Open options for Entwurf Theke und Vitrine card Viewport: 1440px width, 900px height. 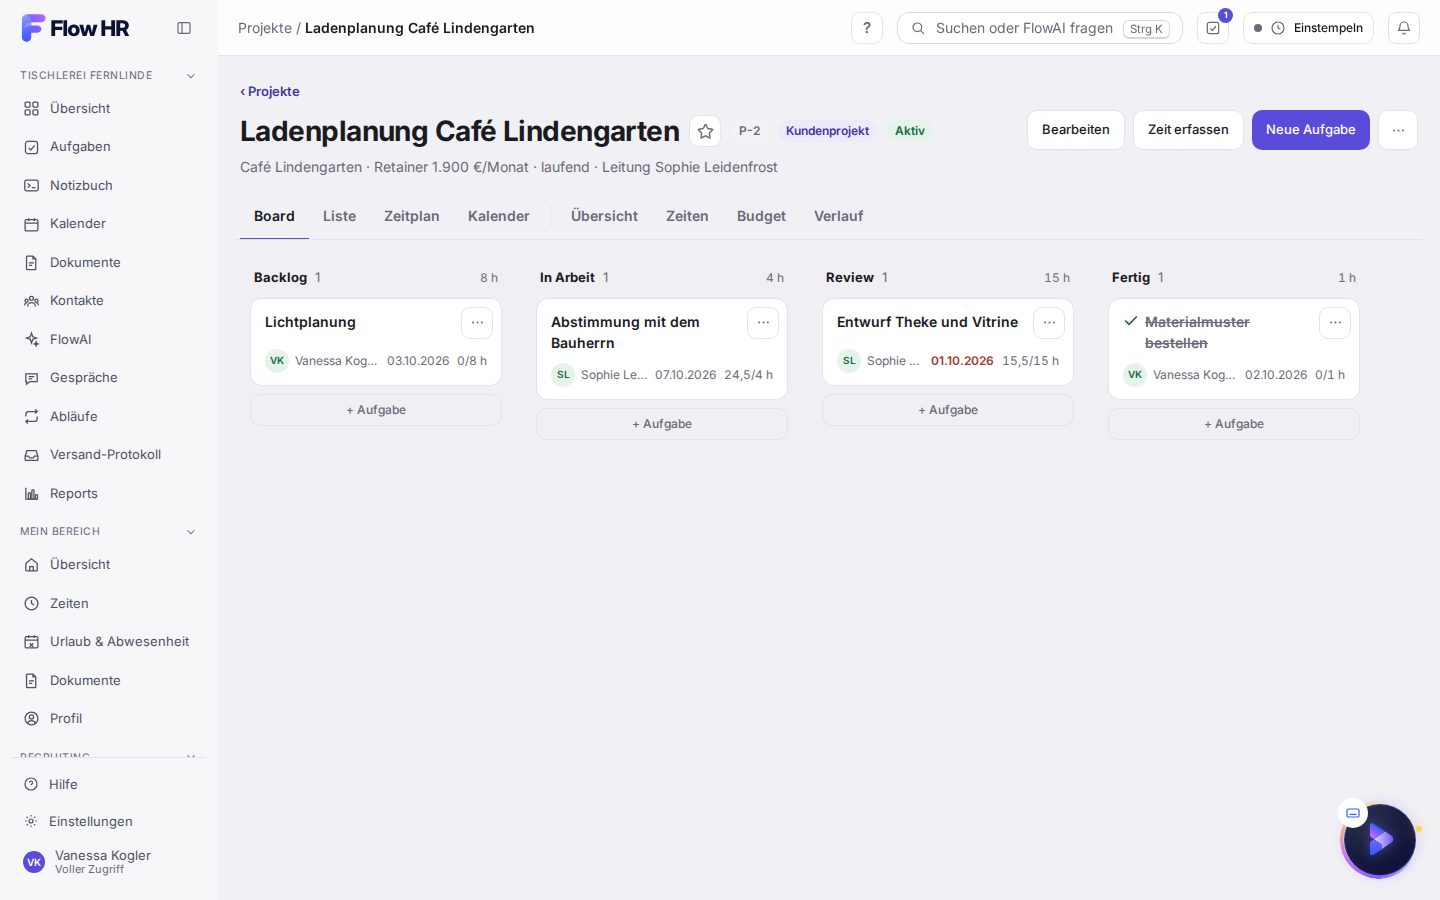(1049, 323)
